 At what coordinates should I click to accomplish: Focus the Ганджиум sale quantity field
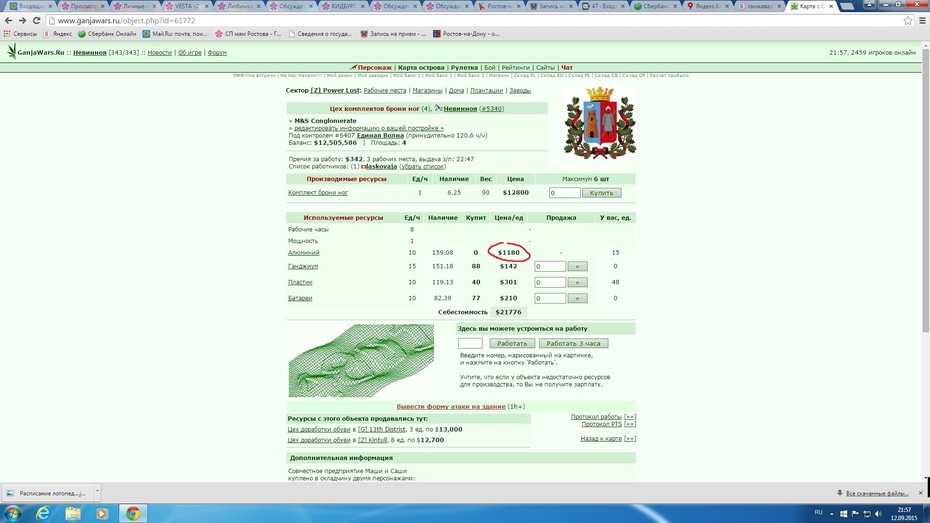pos(550,267)
